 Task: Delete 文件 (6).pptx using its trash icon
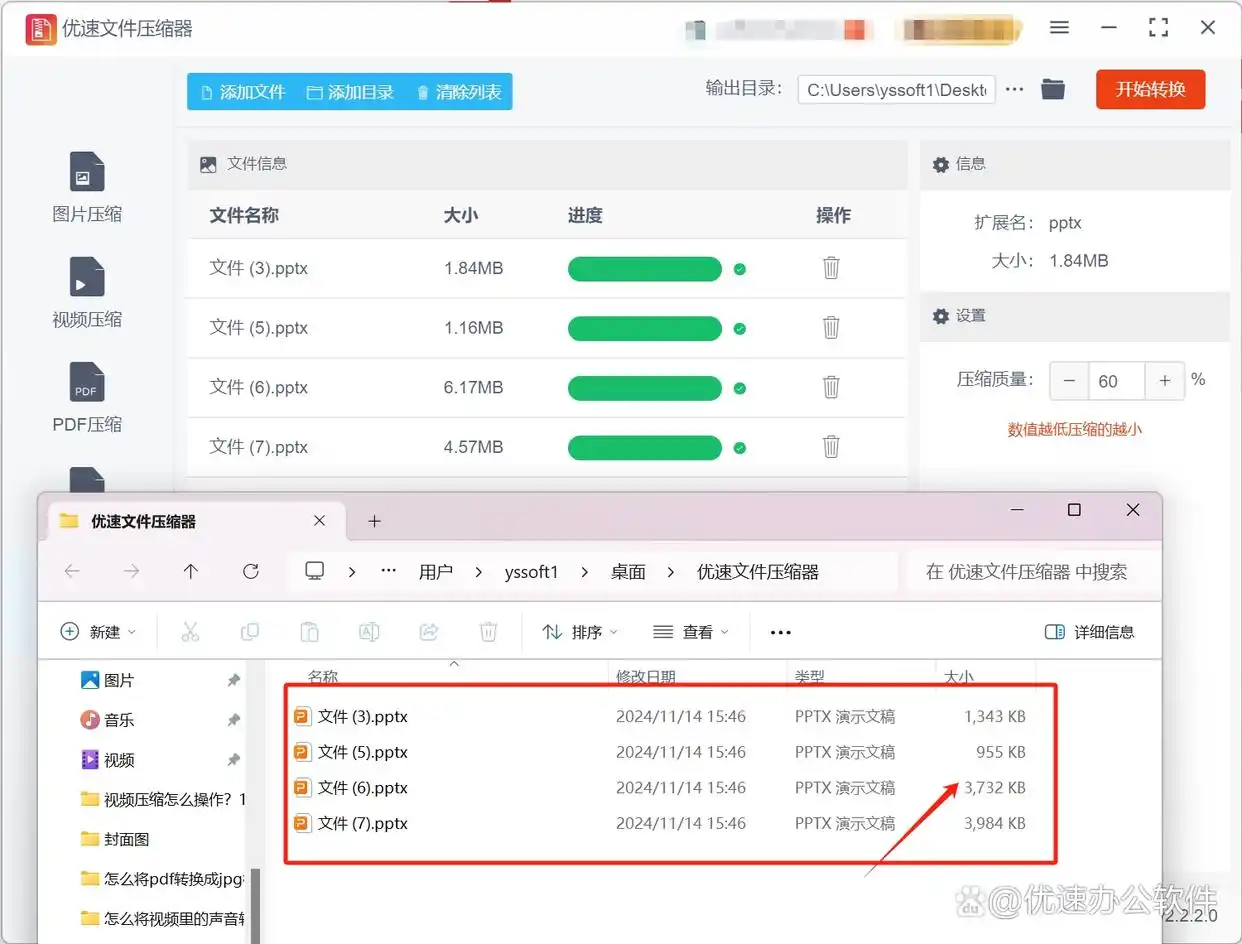click(x=831, y=388)
